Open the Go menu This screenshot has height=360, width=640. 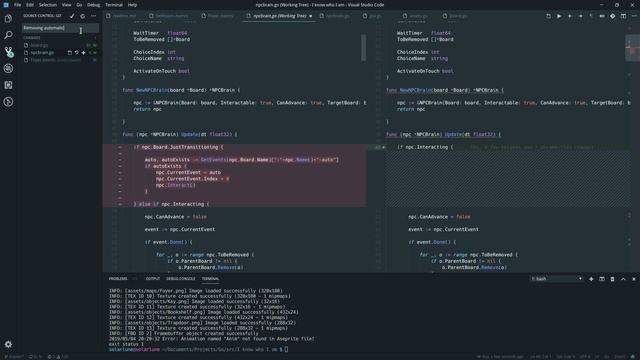point(79,5)
